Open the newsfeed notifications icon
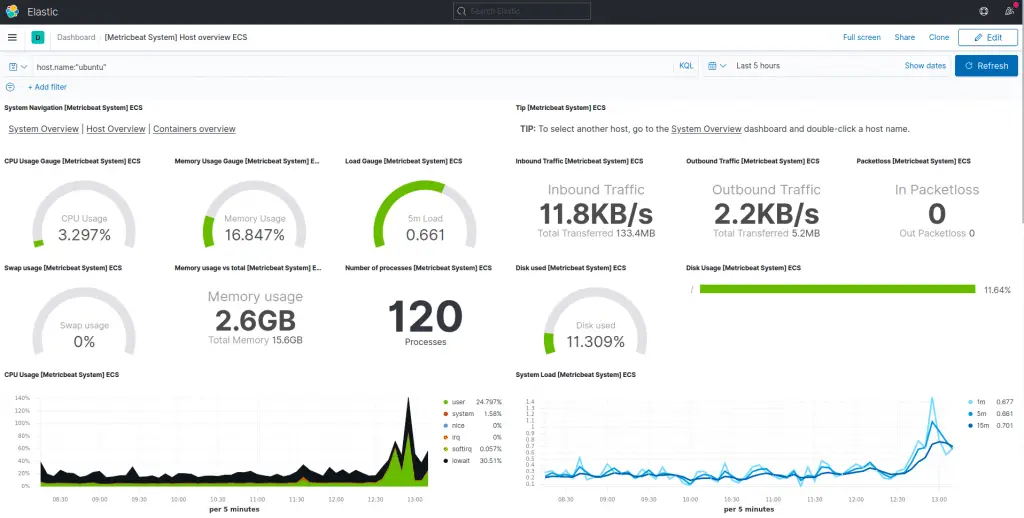 click(x=1011, y=10)
